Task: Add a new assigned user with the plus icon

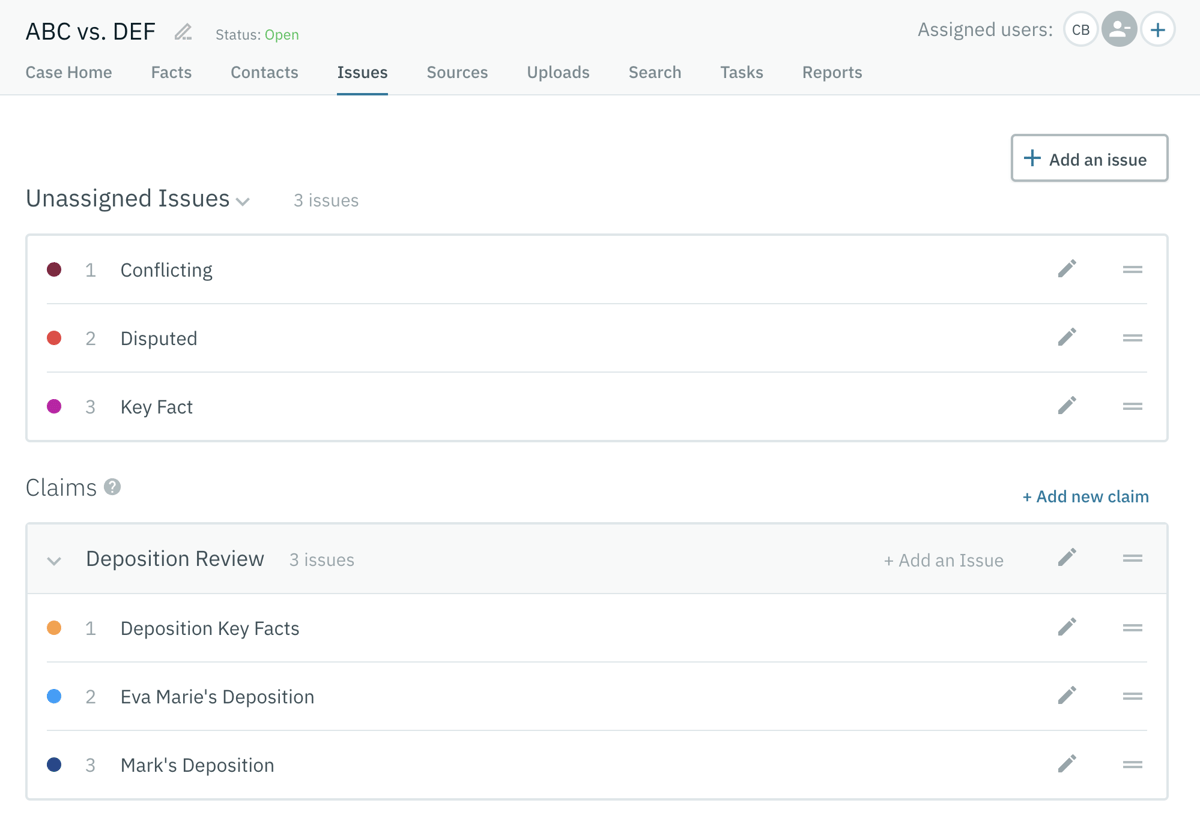Action: [x=1157, y=29]
